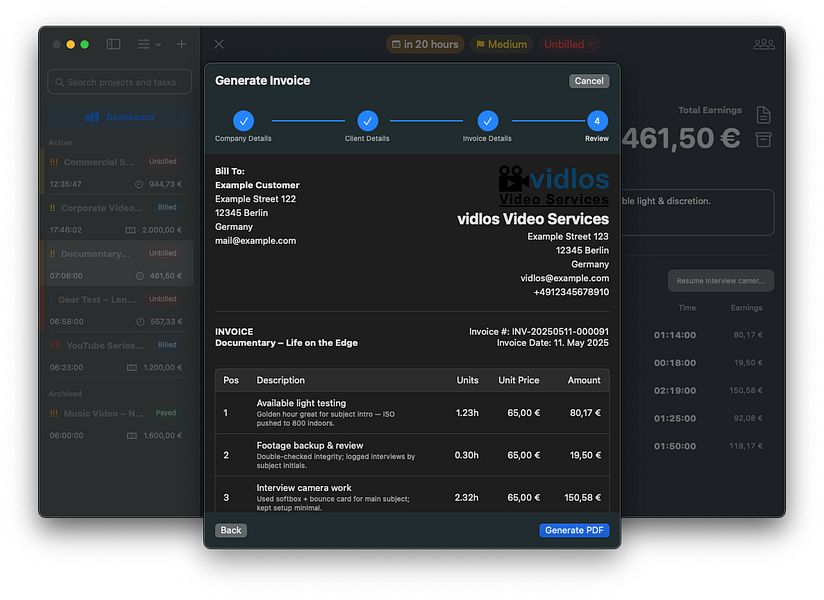Image resolution: width=824 pixels, height=600 pixels.
Task: Click the 00:18:00 time entry
Action: (675, 363)
